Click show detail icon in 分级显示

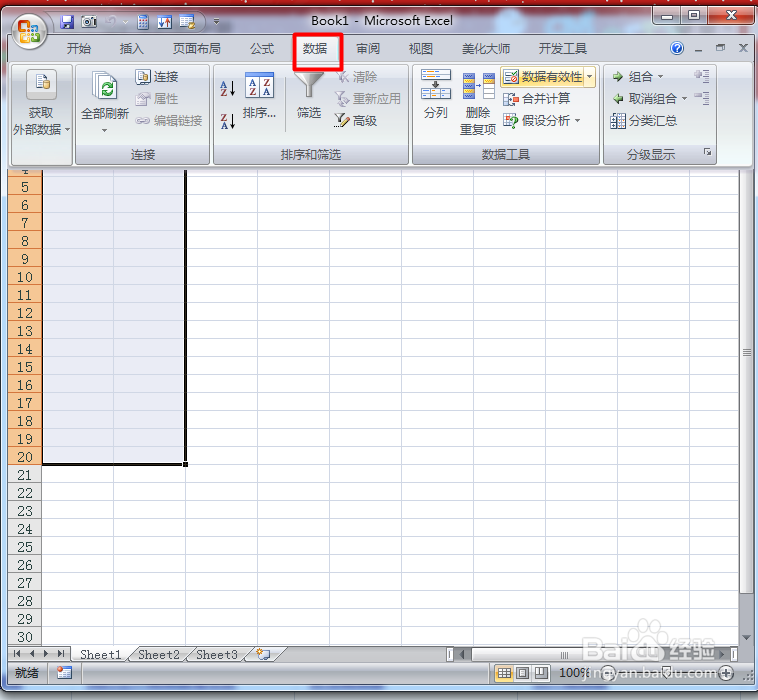click(701, 76)
